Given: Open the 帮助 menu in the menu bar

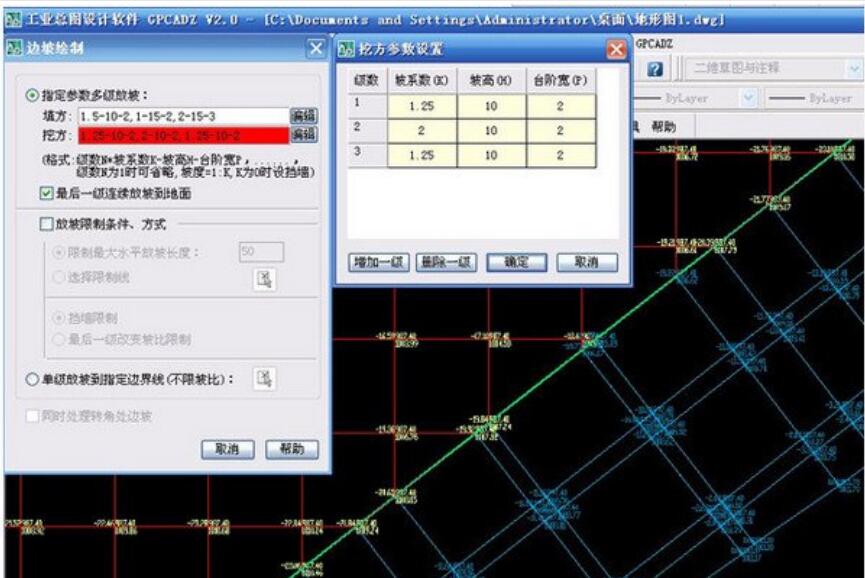Looking at the screenshot, I should tap(663, 127).
